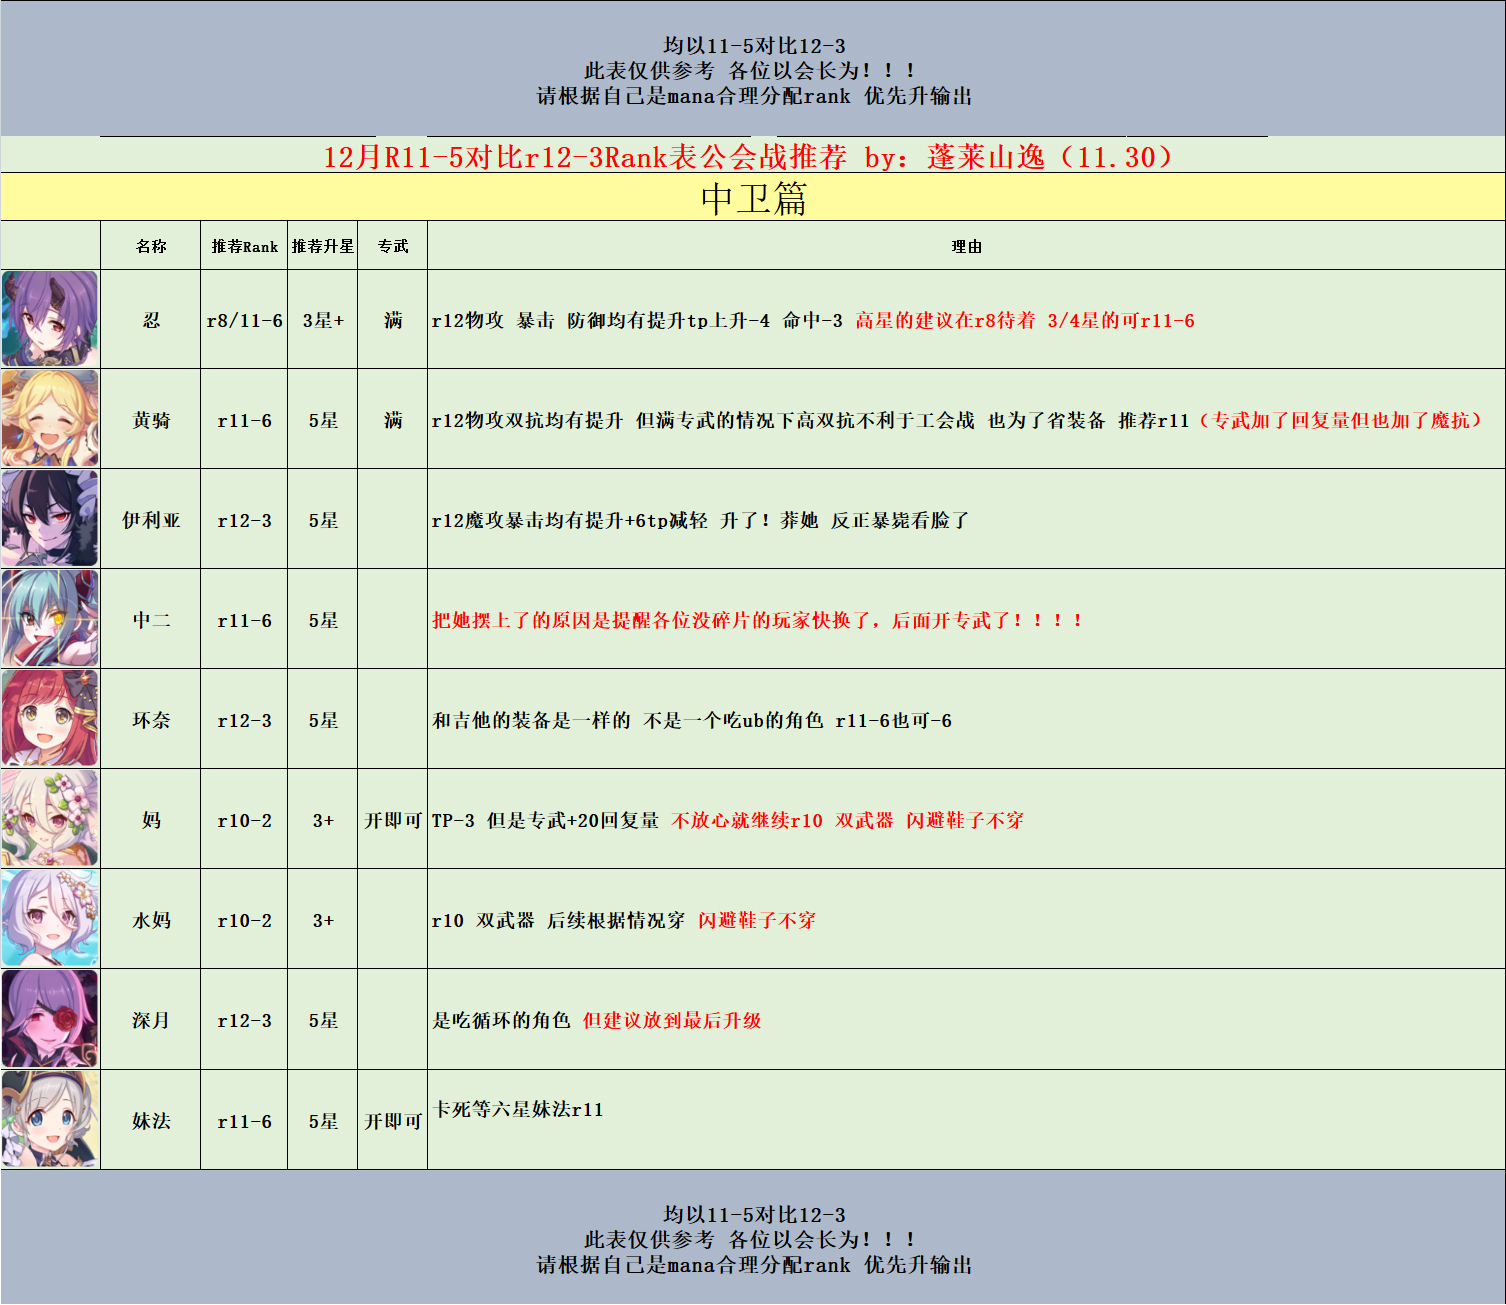Click reason text TP-3 但是专武+20回复量
This screenshot has height=1305, width=1506.
545,820
